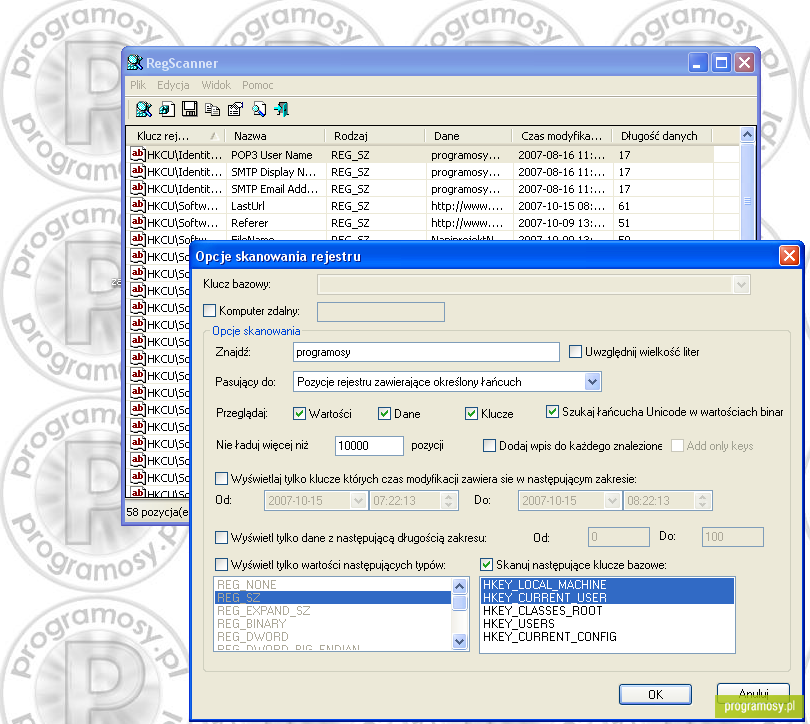Click the ab icon of POP3 User Name row
The image size is (810, 724).
tap(137, 154)
